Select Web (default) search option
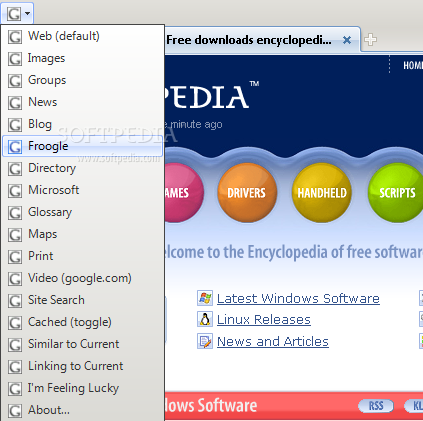Viewport: 423px width, 421px height. coord(83,36)
